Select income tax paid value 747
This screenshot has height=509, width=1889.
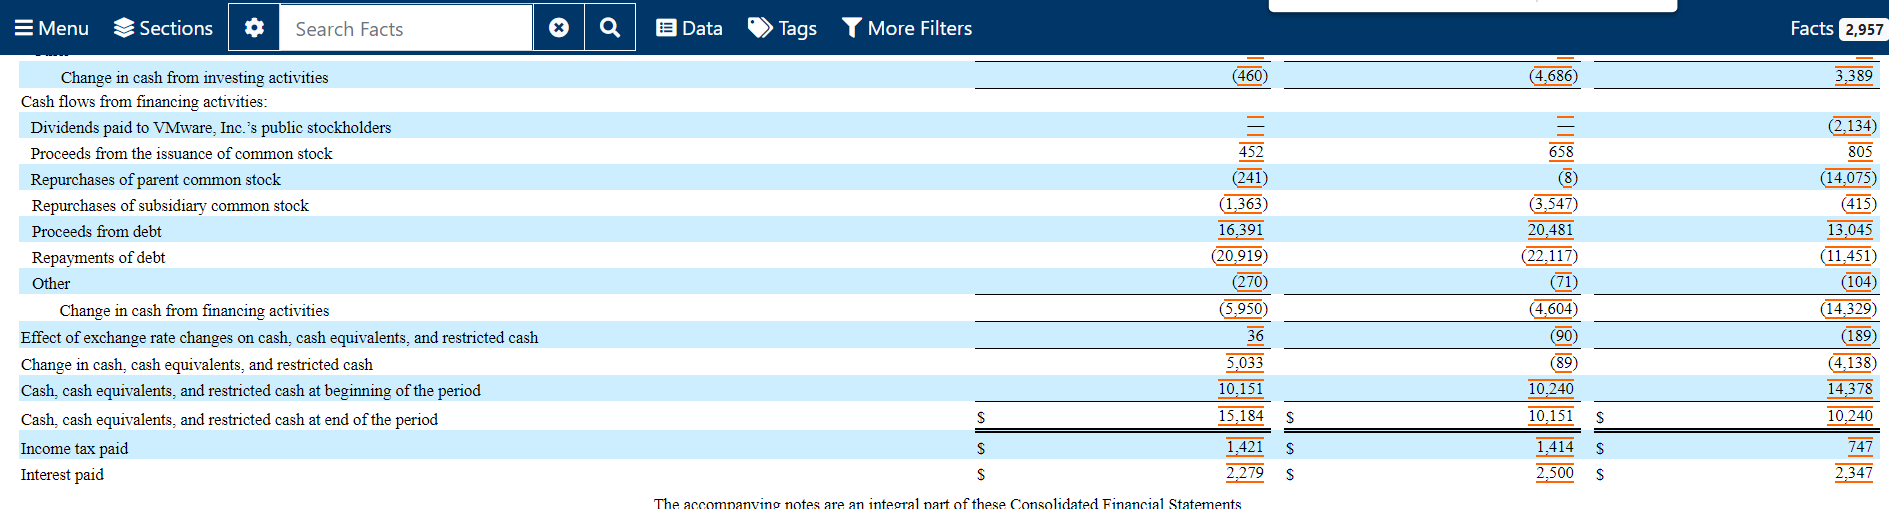coord(1860,446)
